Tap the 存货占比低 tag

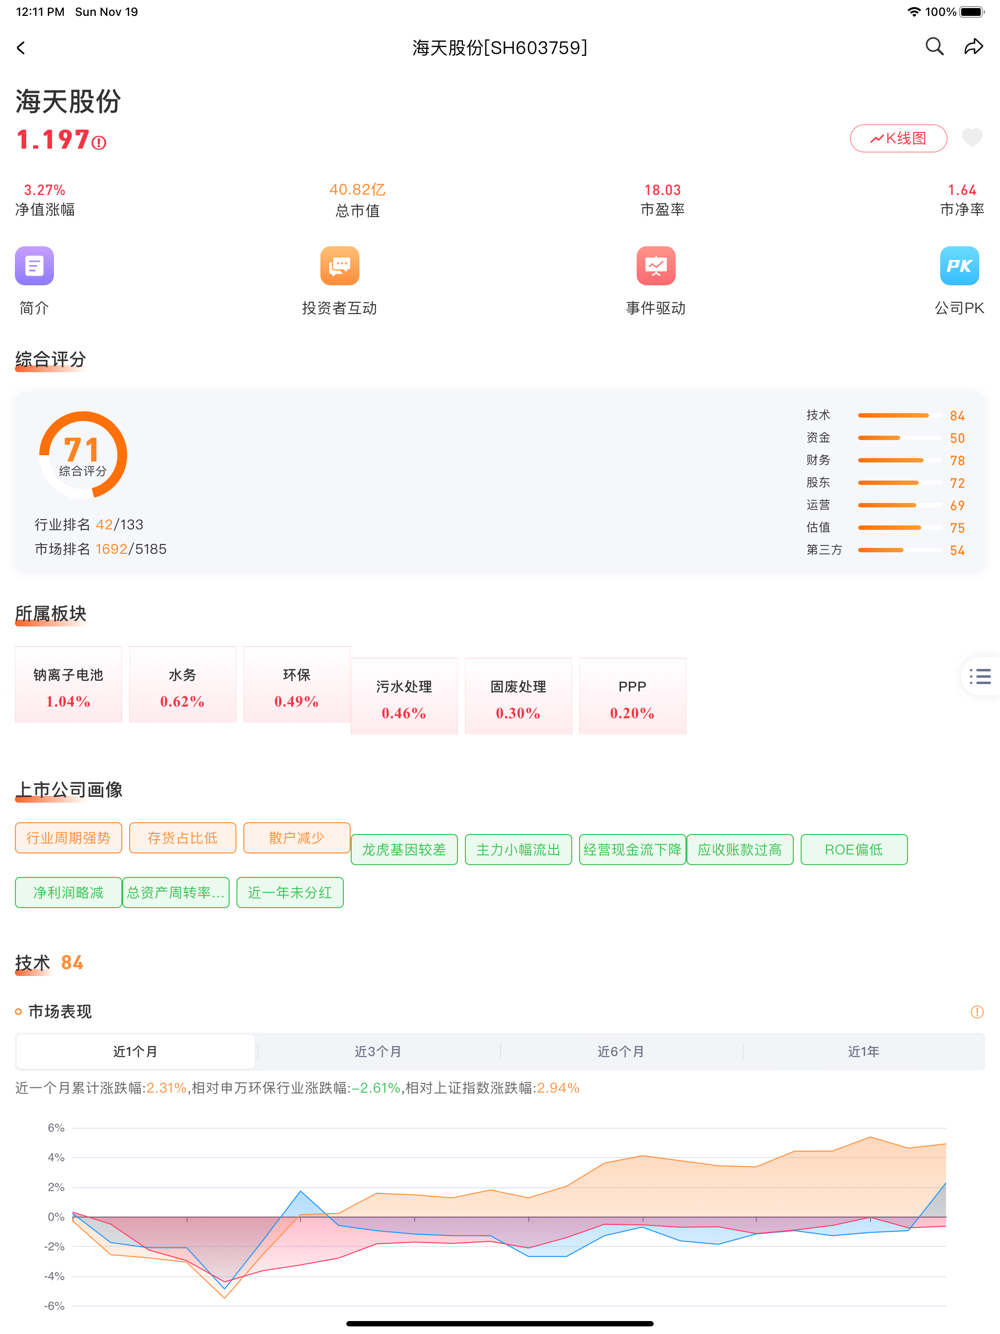pyautogui.click(x=182, y=838)
